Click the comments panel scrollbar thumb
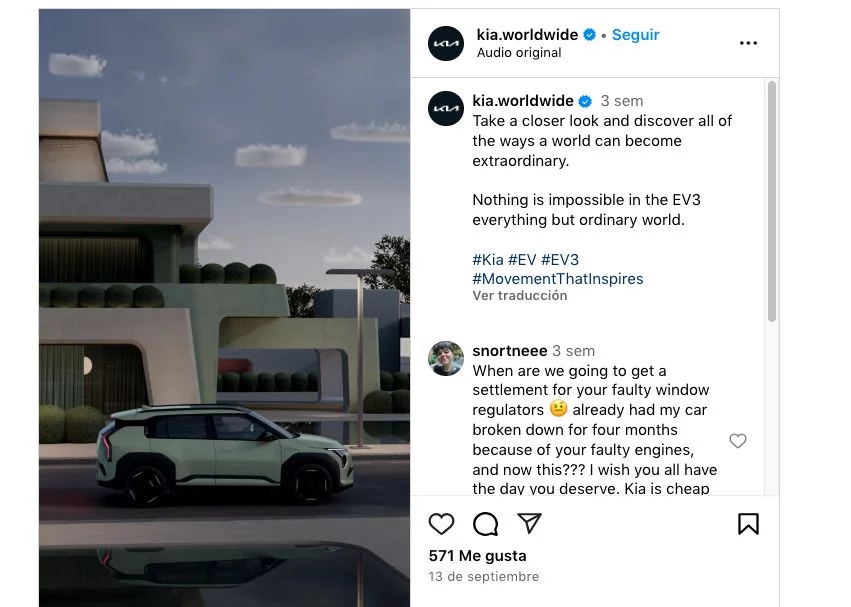 pos(772,201)
